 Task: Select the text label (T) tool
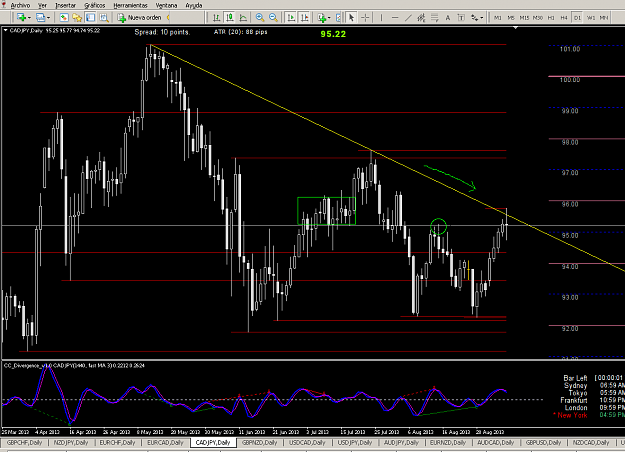click(461, 18)
